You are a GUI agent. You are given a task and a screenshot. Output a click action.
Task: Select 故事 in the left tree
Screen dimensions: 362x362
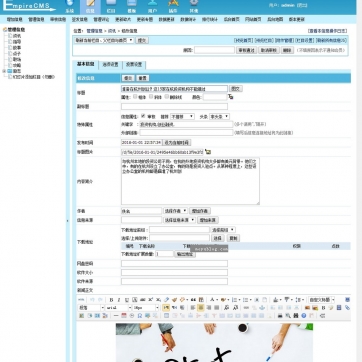coord(17,48)
